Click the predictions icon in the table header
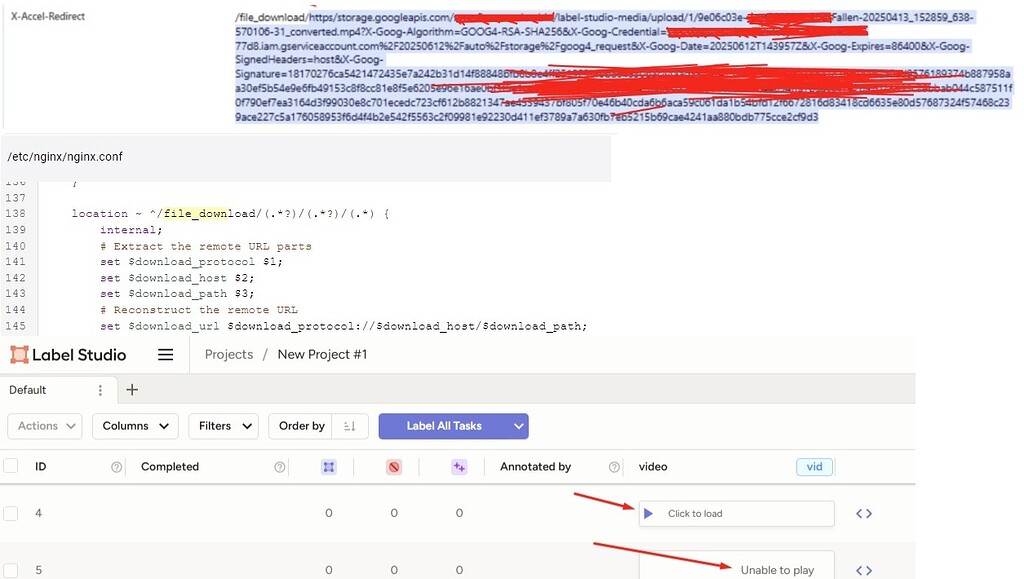1024x579 pixels. [459, 466]
